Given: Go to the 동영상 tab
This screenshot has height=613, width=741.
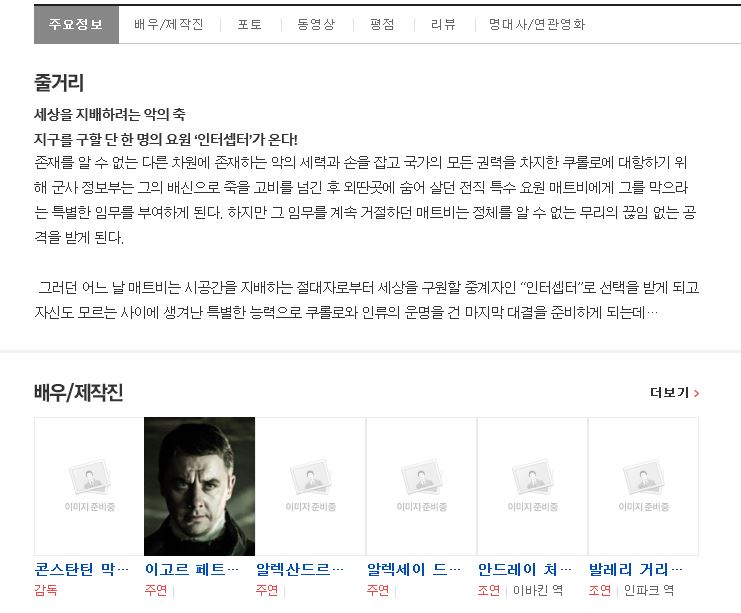Looking at the screenshot, I should click(316, 24).
